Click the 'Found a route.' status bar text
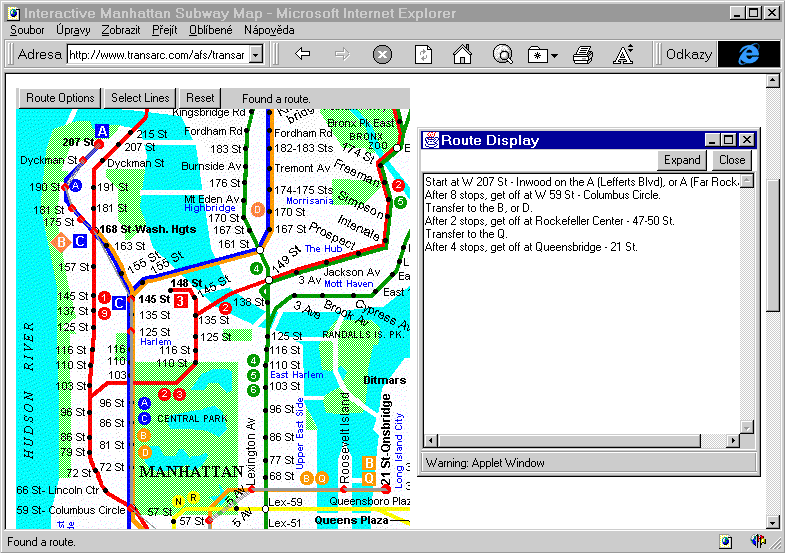785x553 pixels. (41, 542)
